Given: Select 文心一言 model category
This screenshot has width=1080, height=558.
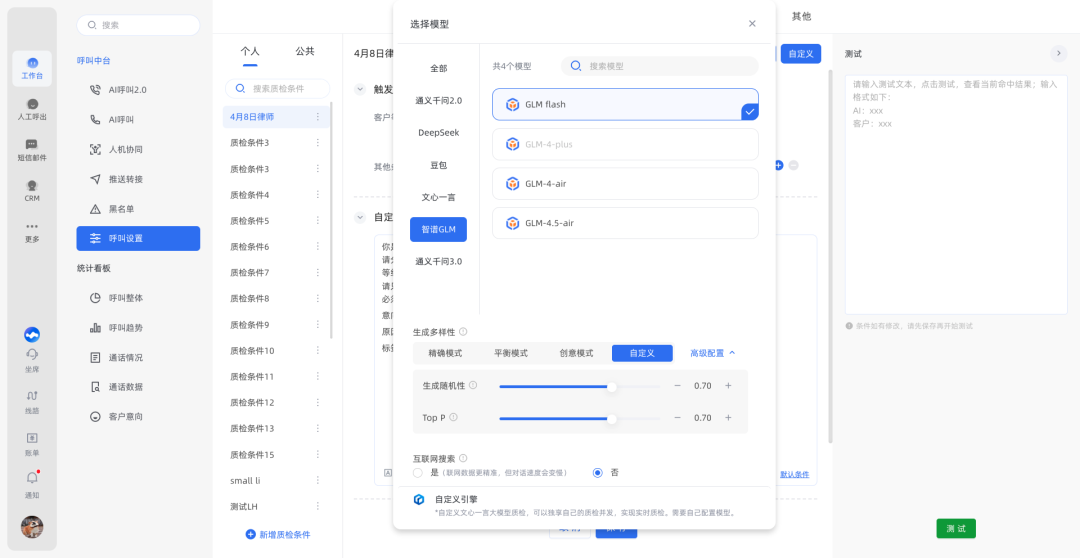Looking at the screenshot, I should (x=438, y=197).
